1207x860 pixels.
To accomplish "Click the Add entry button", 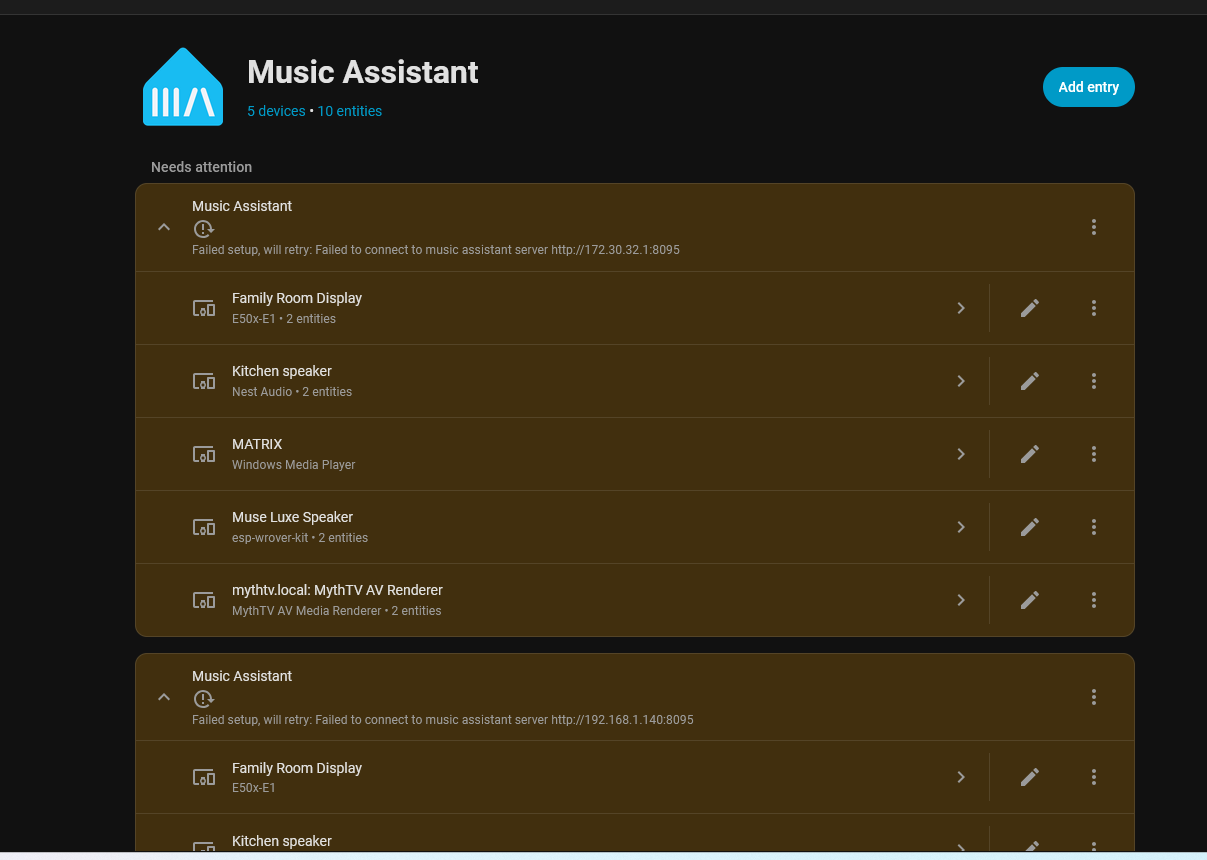I will coord(1088,87).
